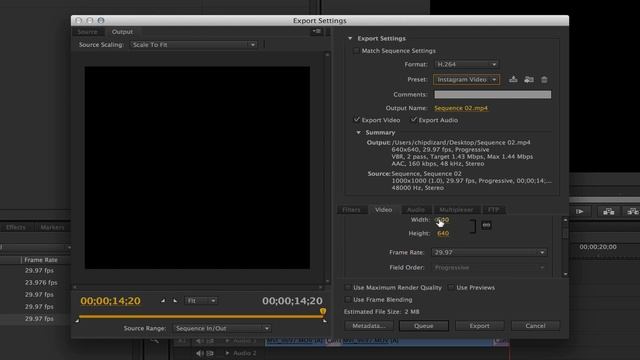
Task: Click in the Comments input field
Action: (x=493, y=95)
